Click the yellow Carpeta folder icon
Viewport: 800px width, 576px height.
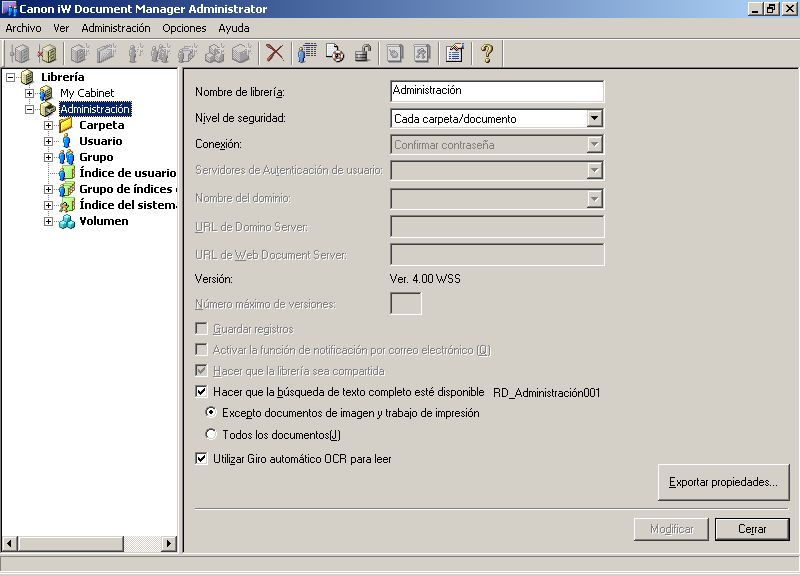coord(66,125)
